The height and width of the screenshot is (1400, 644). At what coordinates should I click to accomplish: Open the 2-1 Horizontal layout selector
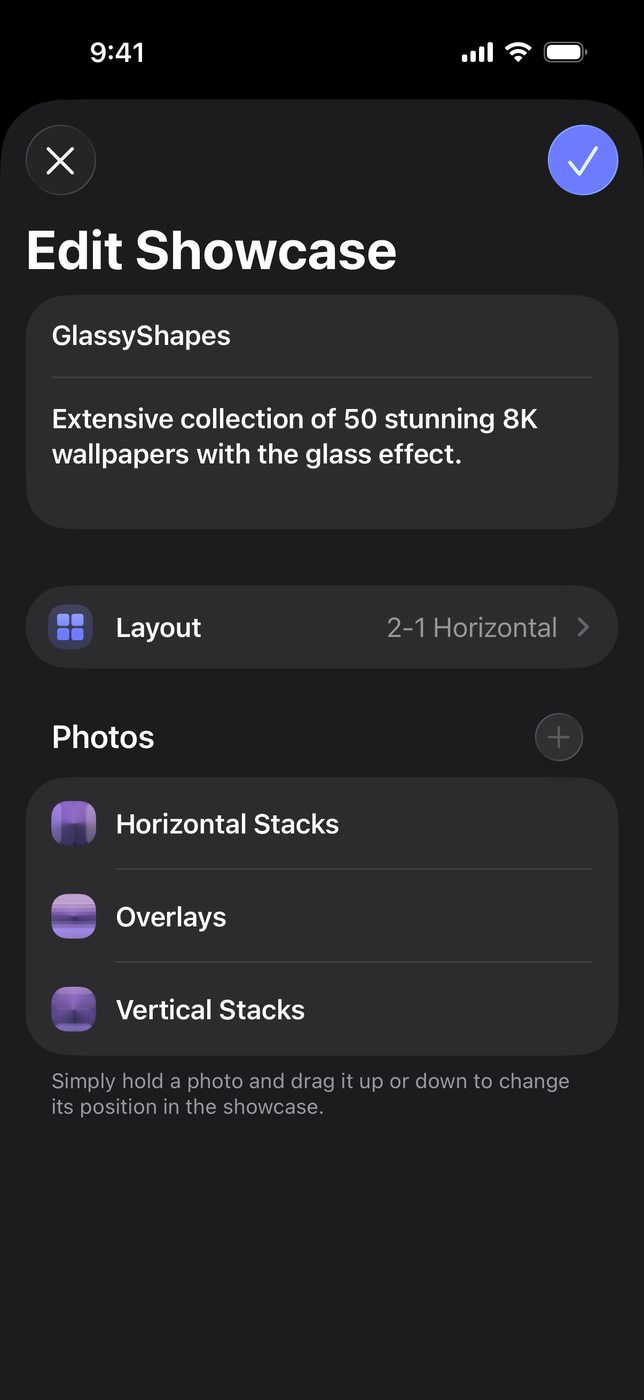(471, 628)
